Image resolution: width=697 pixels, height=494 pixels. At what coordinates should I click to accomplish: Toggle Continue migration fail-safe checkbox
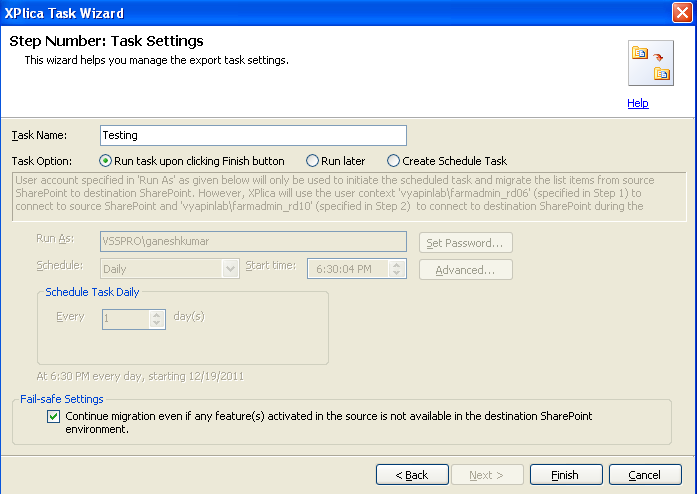[x=53, y=417]
